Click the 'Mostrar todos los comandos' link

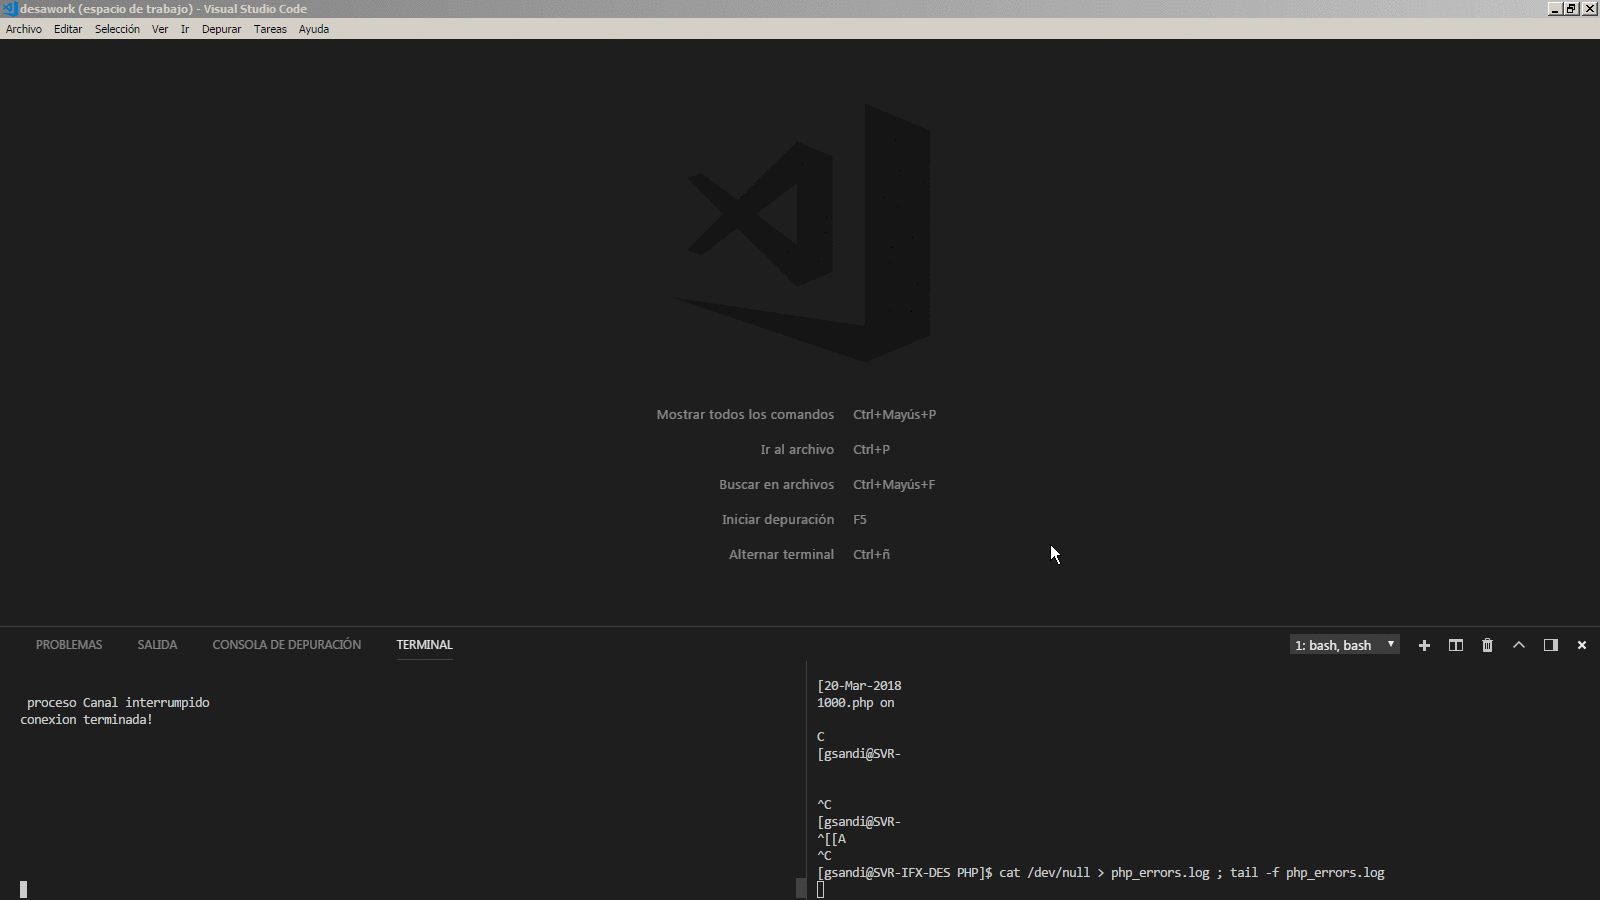click(745, 414)
